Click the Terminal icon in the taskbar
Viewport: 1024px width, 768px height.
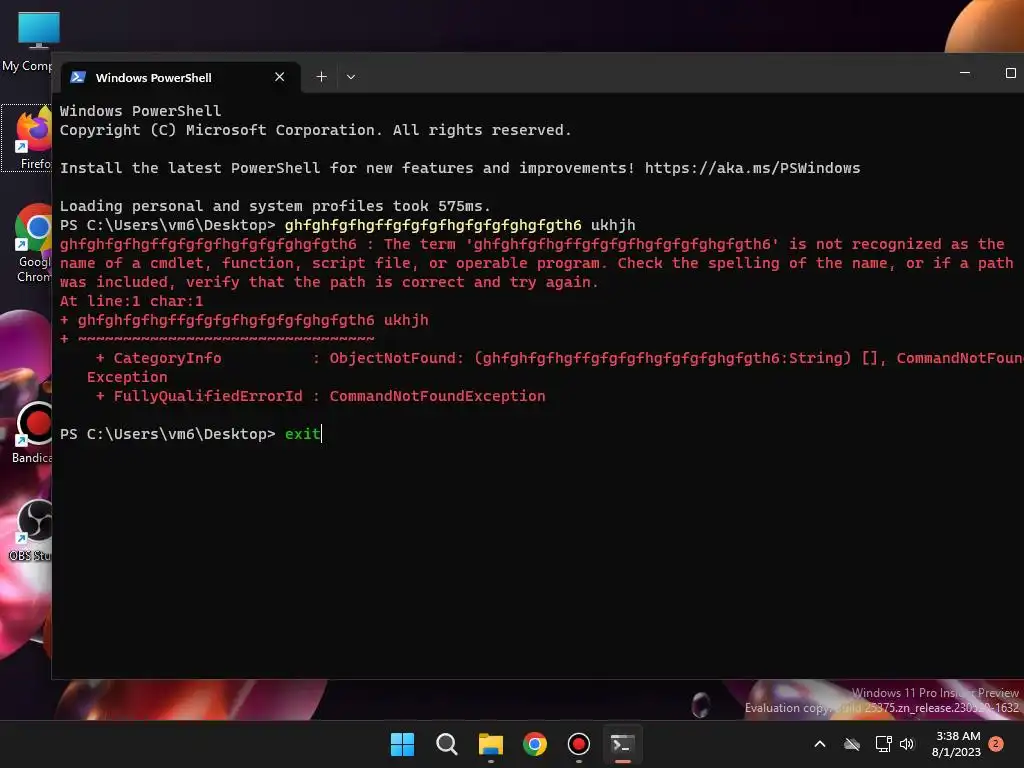[622, 744]
